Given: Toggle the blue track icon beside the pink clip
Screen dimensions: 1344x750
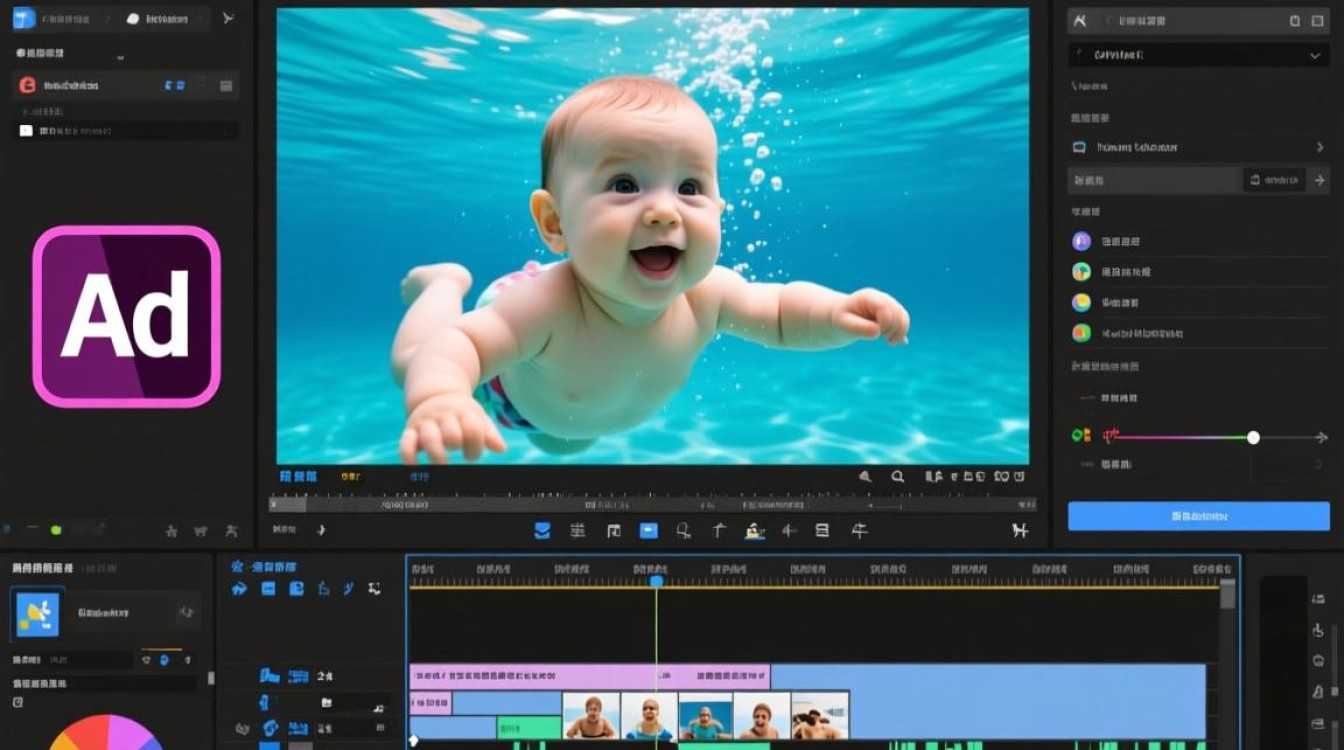Looking at the screenshot, I should coord(268,677).
